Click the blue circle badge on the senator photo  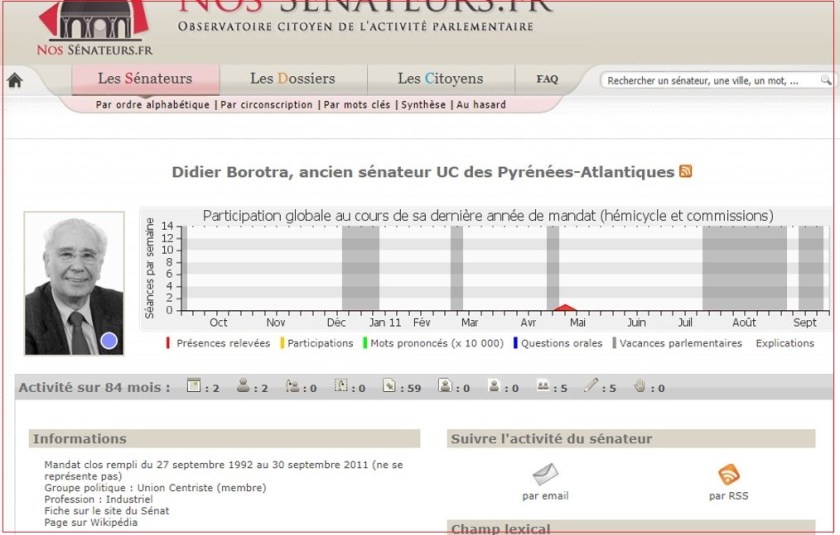(x=109, y=341)
